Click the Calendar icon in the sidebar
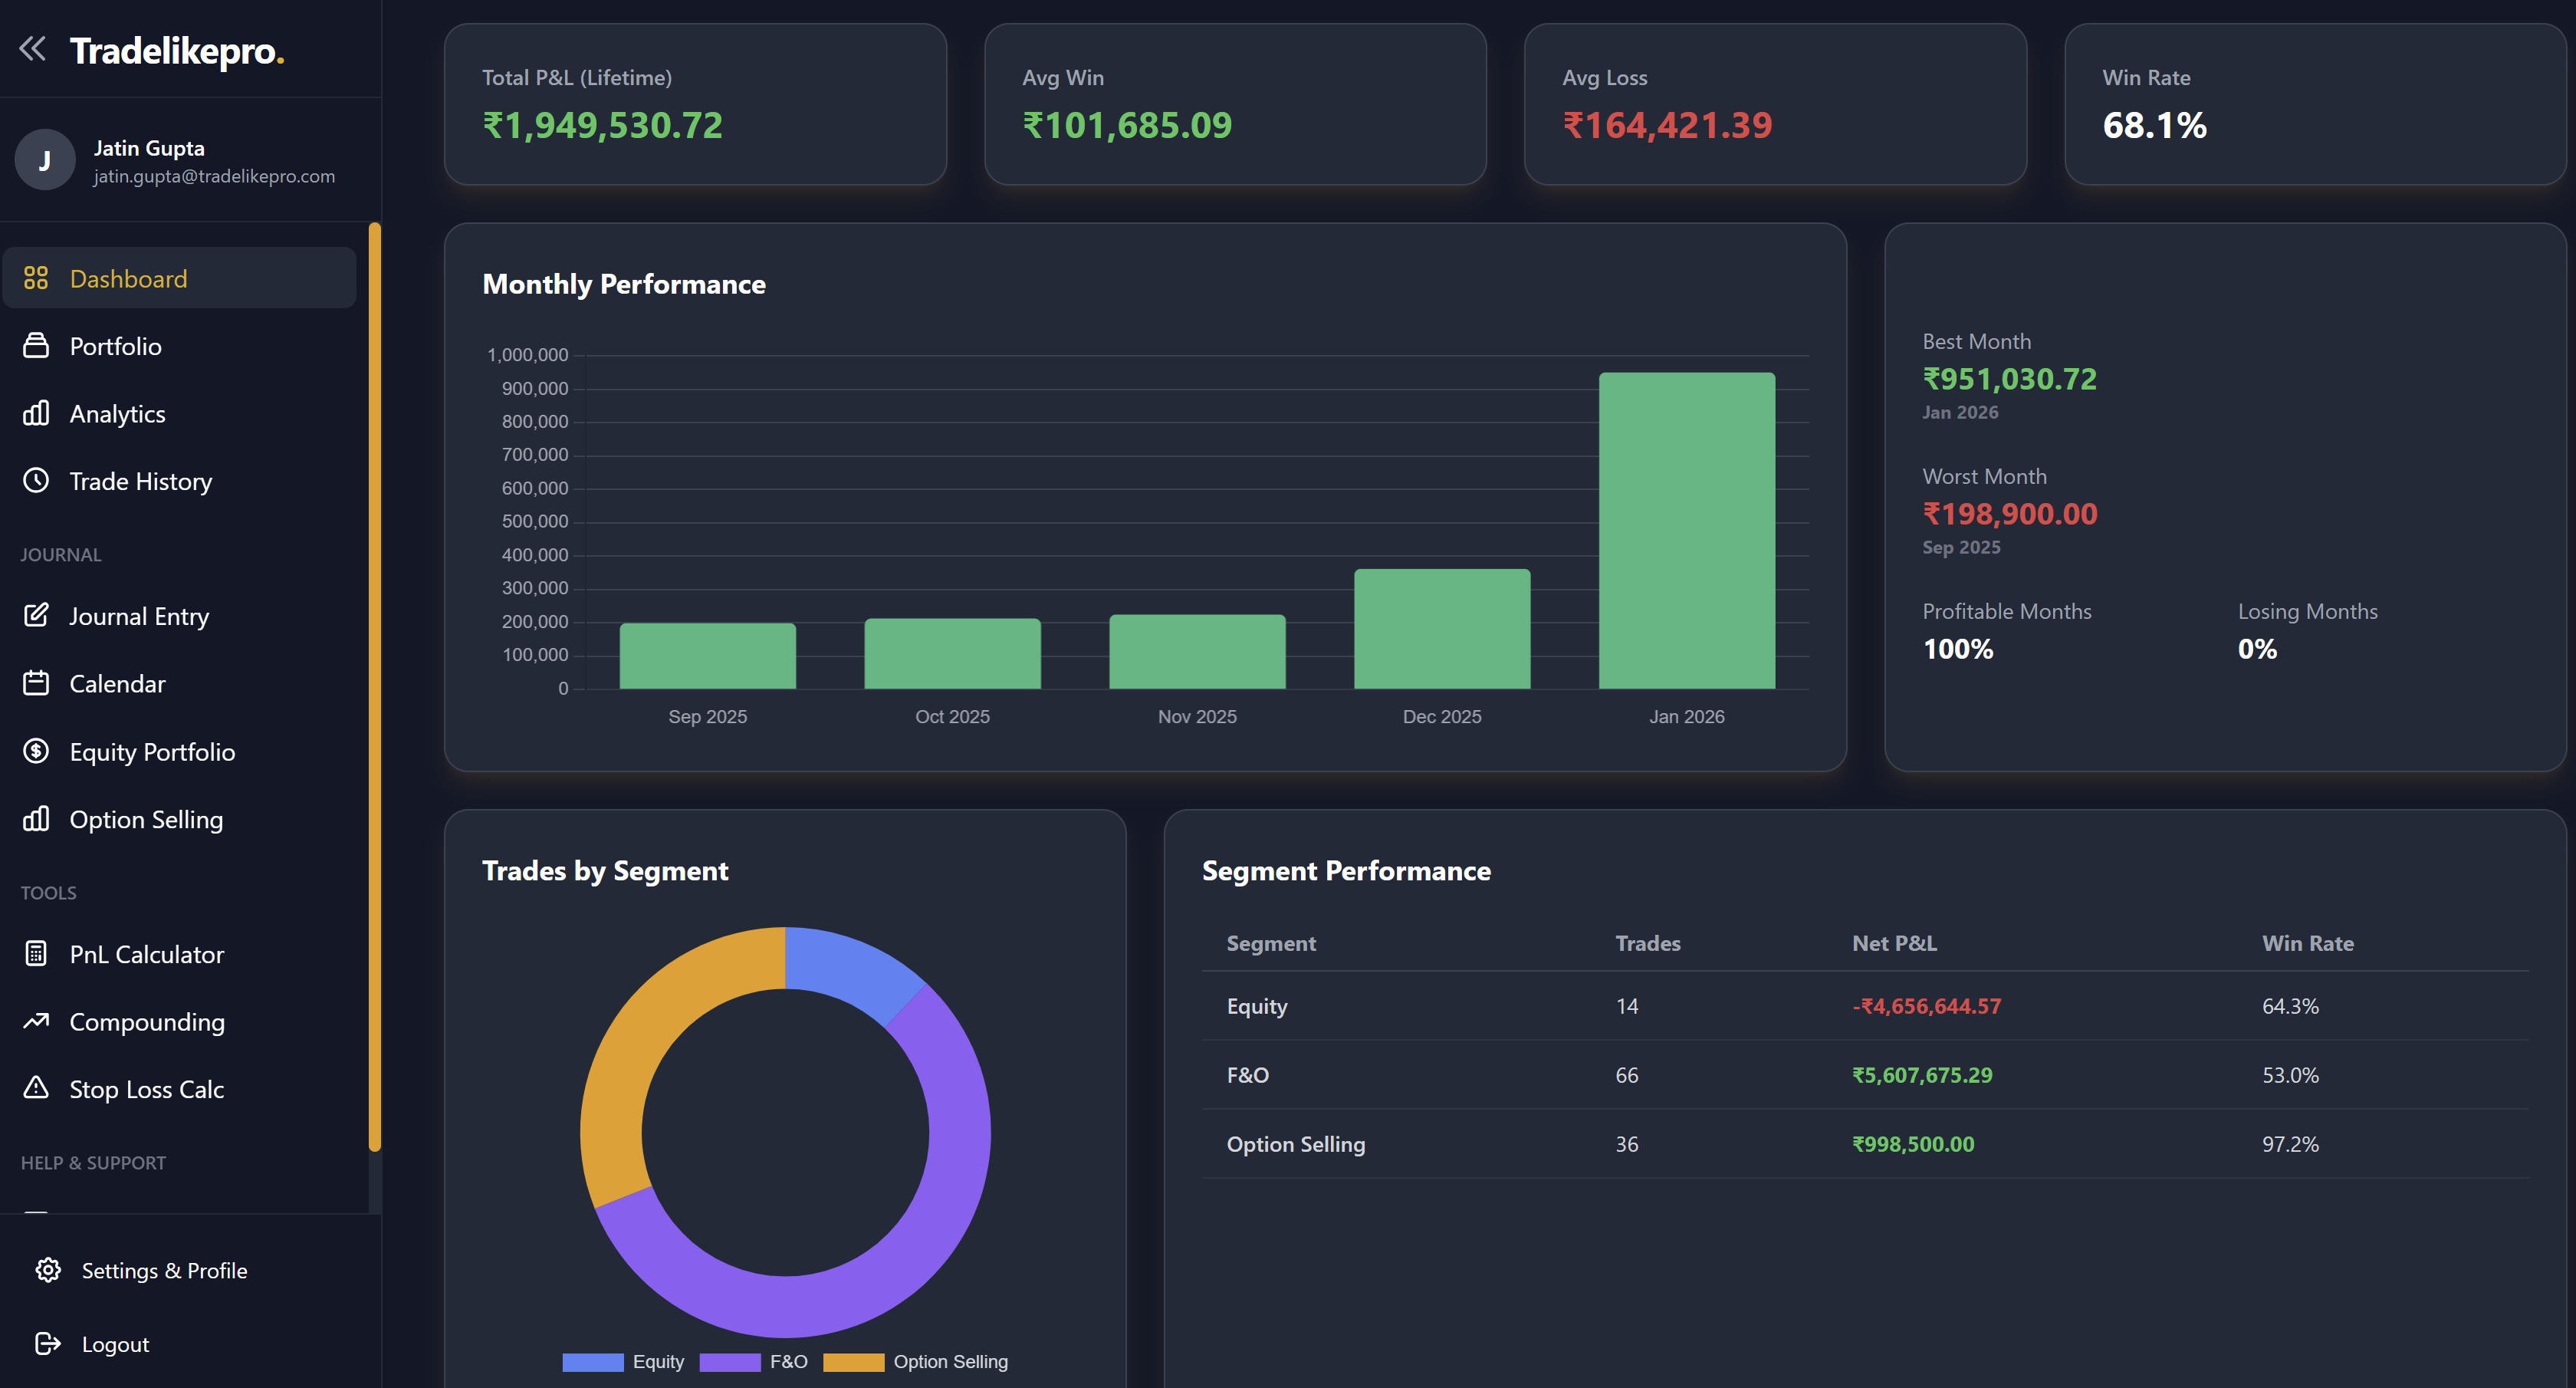The height and width of the screenshot is (1388, 2576). click(36, 683)
